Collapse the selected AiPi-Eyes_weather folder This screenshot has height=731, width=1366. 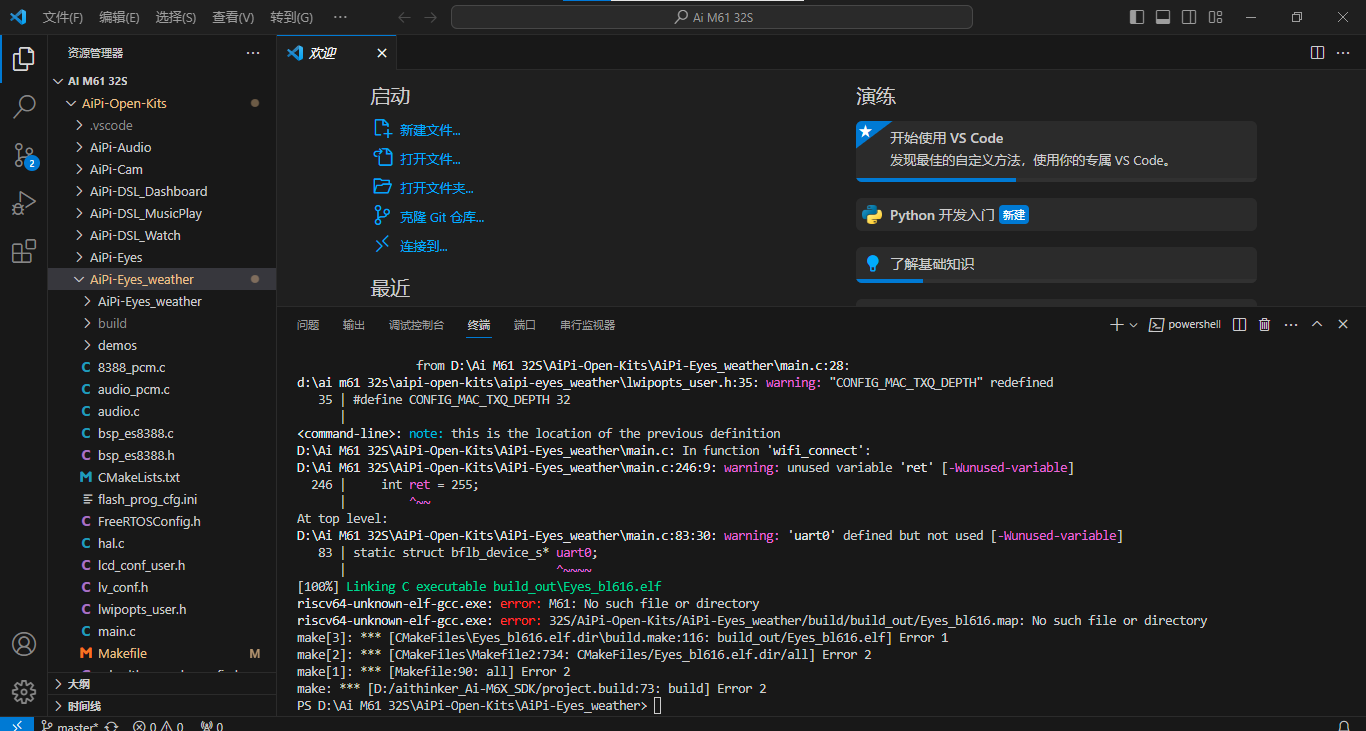pyautogui.click(x=162, y=279)
